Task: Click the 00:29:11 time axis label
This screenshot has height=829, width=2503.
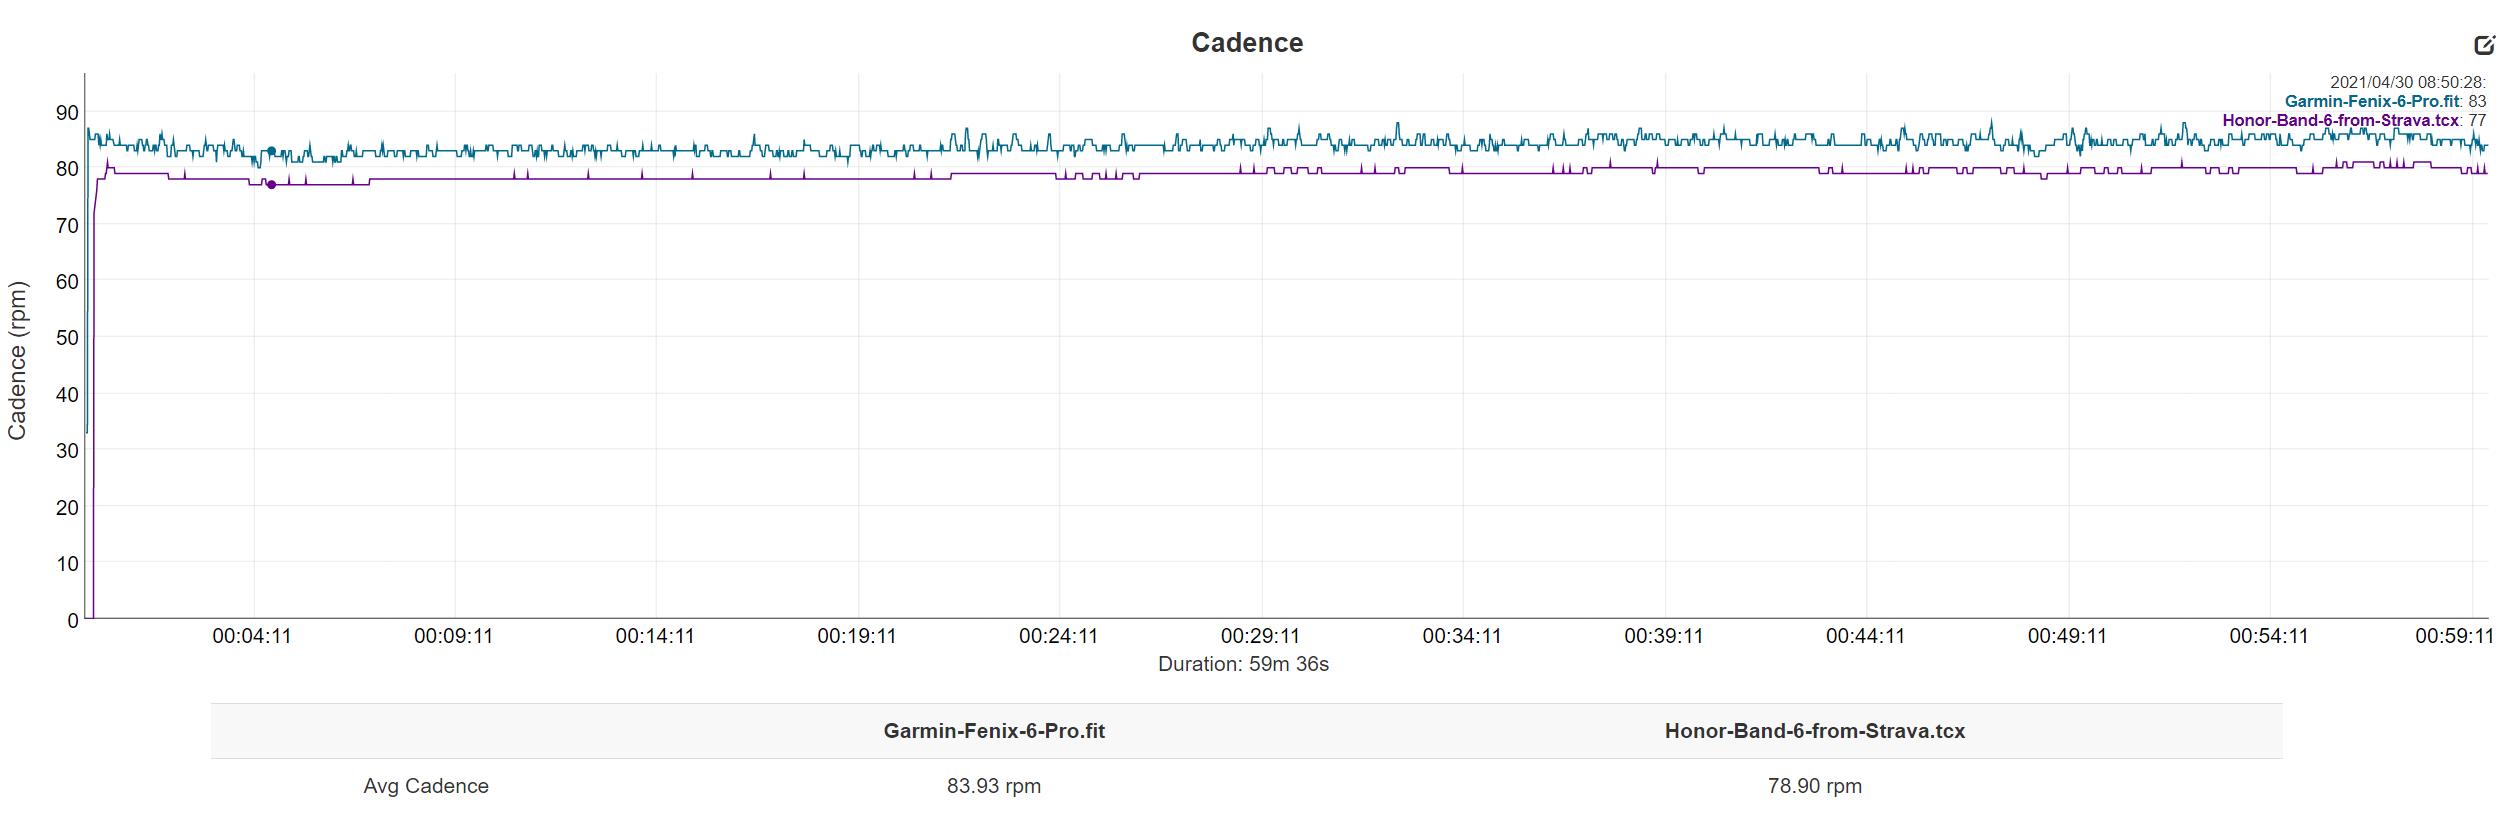Action: point(1260,636)
